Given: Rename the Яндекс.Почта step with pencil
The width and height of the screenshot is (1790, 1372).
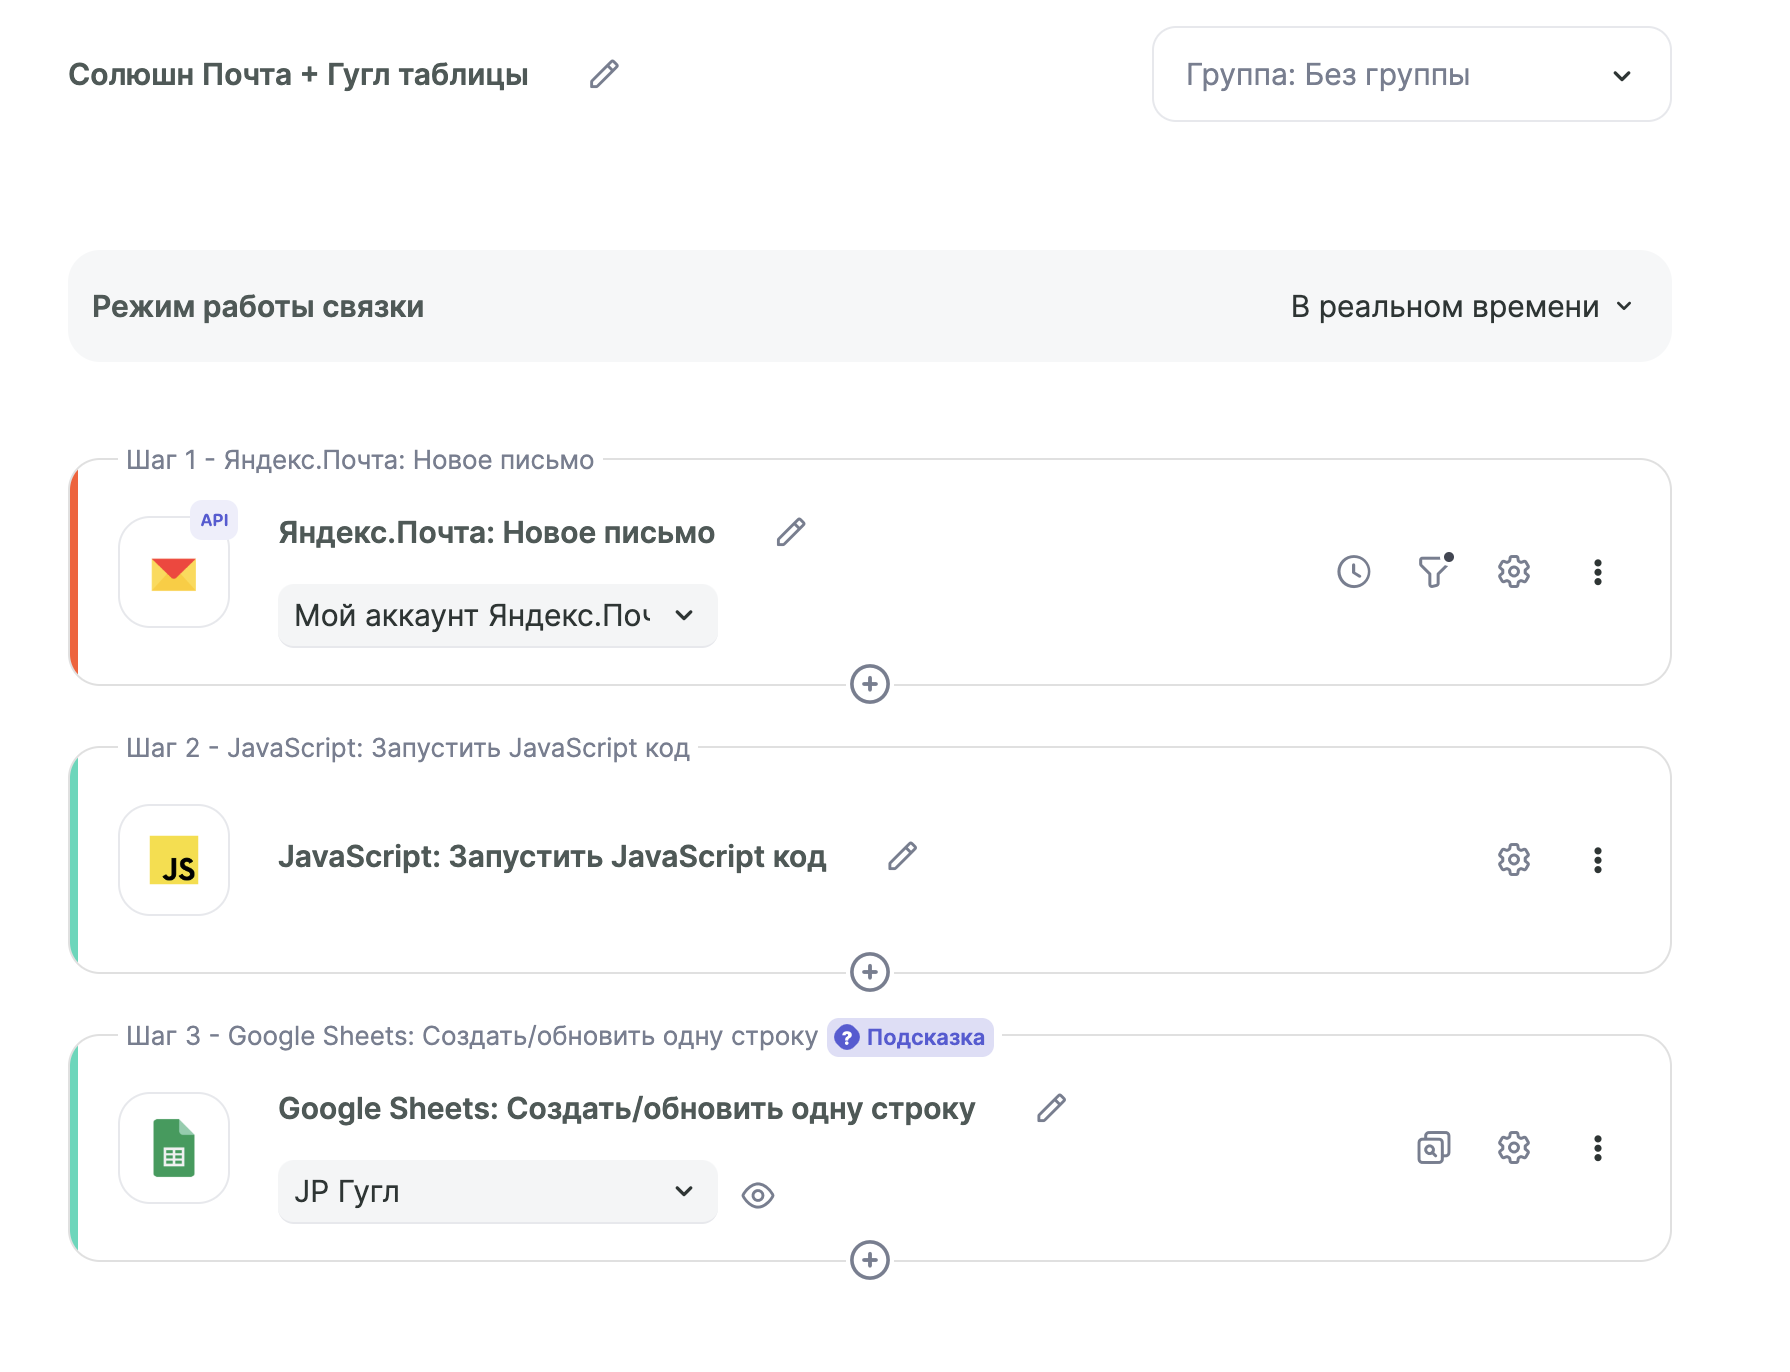Looking at the screenshot, I should click(791, 532).
